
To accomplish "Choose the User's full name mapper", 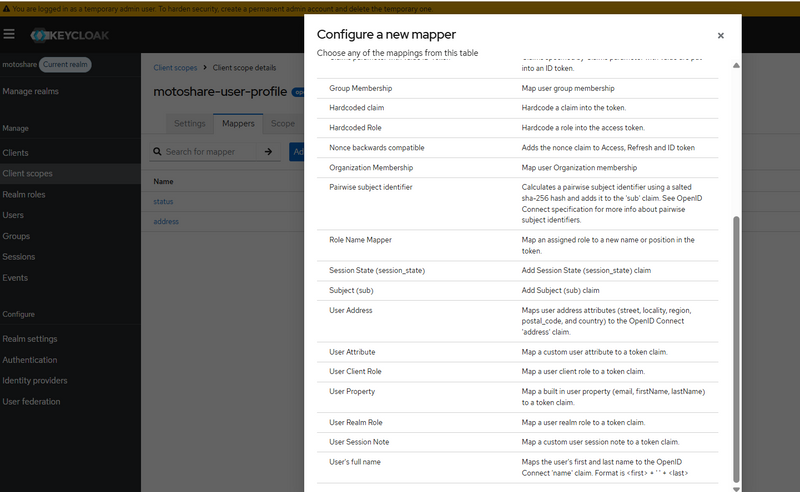I will (x=357, y=461).
